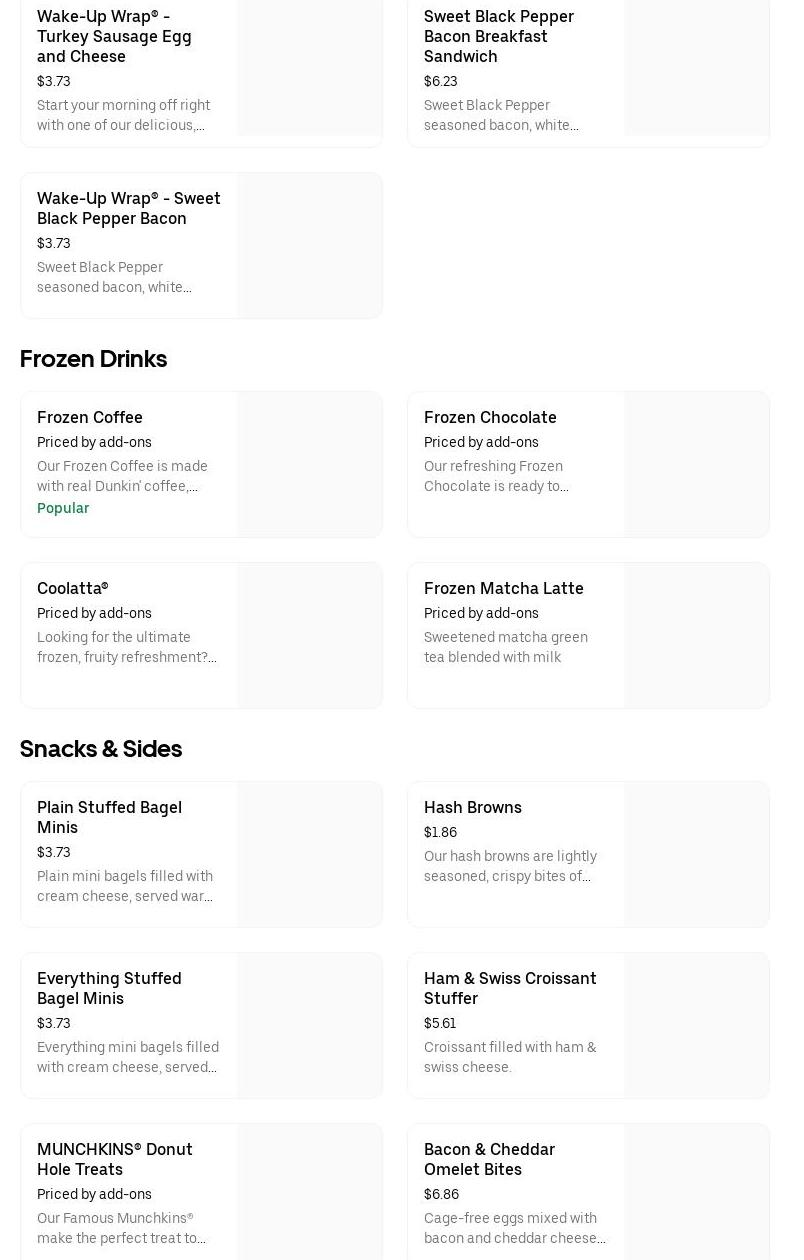Click the Frozen Coffee image placeholder
804x1260 pixels.
(x=310, y=464)
